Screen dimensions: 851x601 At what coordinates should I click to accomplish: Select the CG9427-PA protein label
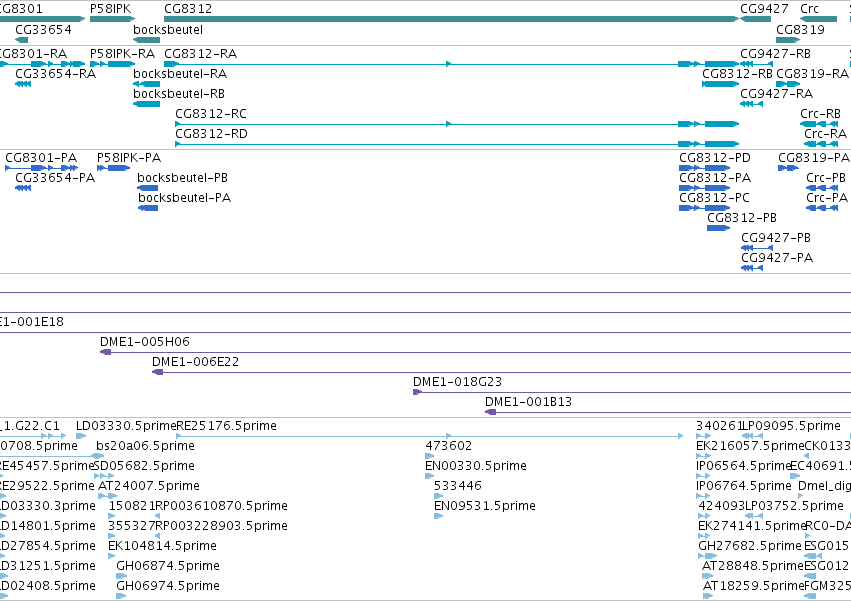[777, 258]
